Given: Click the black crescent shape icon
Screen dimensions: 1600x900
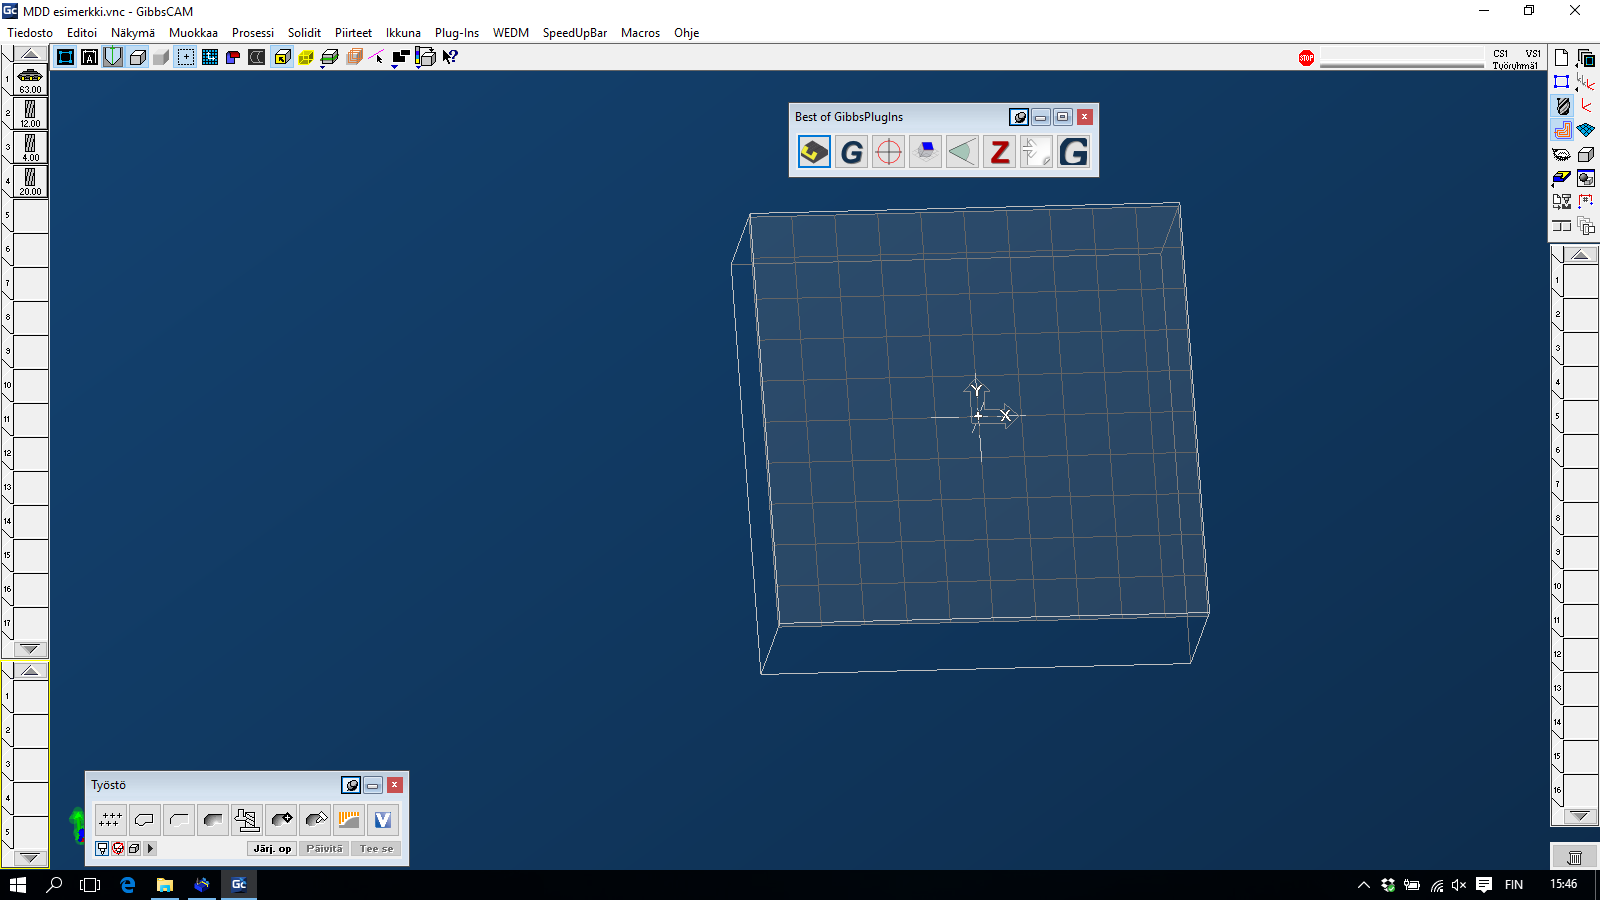Looking at the screenshot, I should [257, 57].
